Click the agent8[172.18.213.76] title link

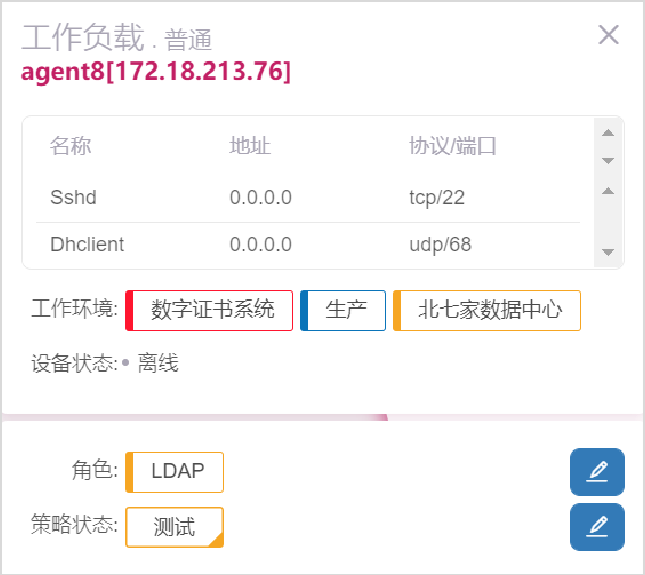(x=155, y=72)
